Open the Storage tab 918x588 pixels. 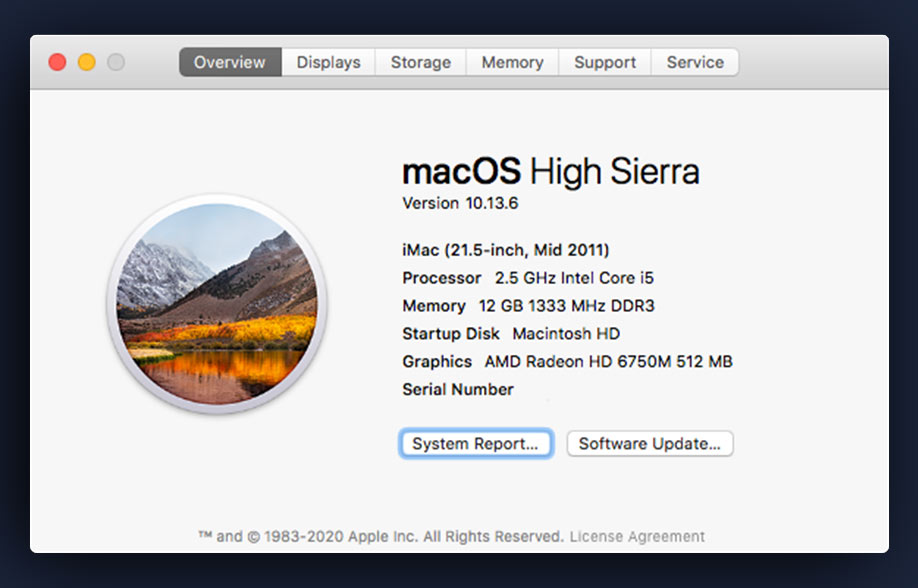pos(420,62)
